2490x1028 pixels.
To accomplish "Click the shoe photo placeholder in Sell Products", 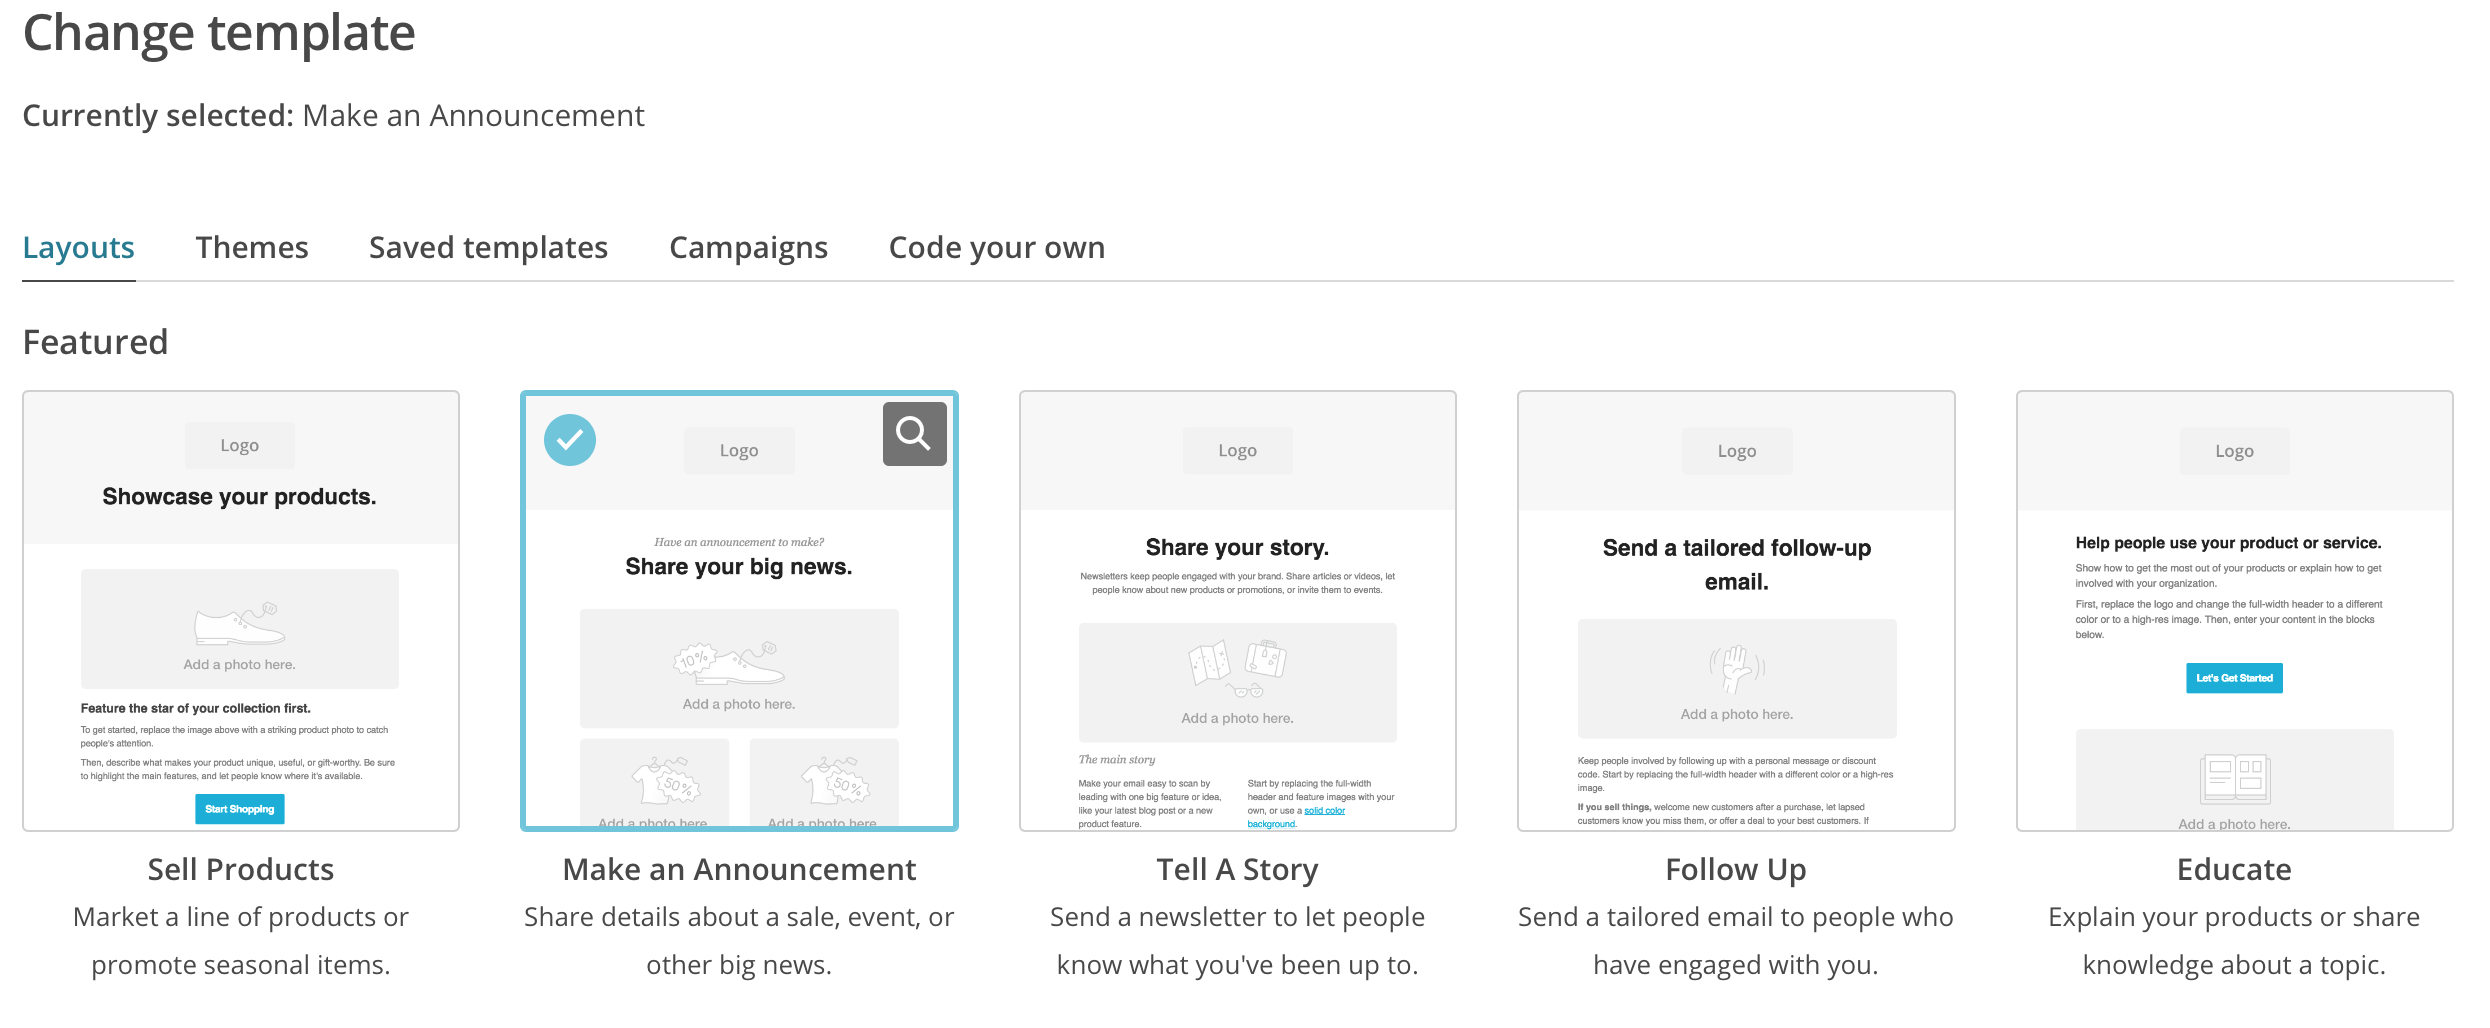I will pyautogui.click(x=240, y=627).
